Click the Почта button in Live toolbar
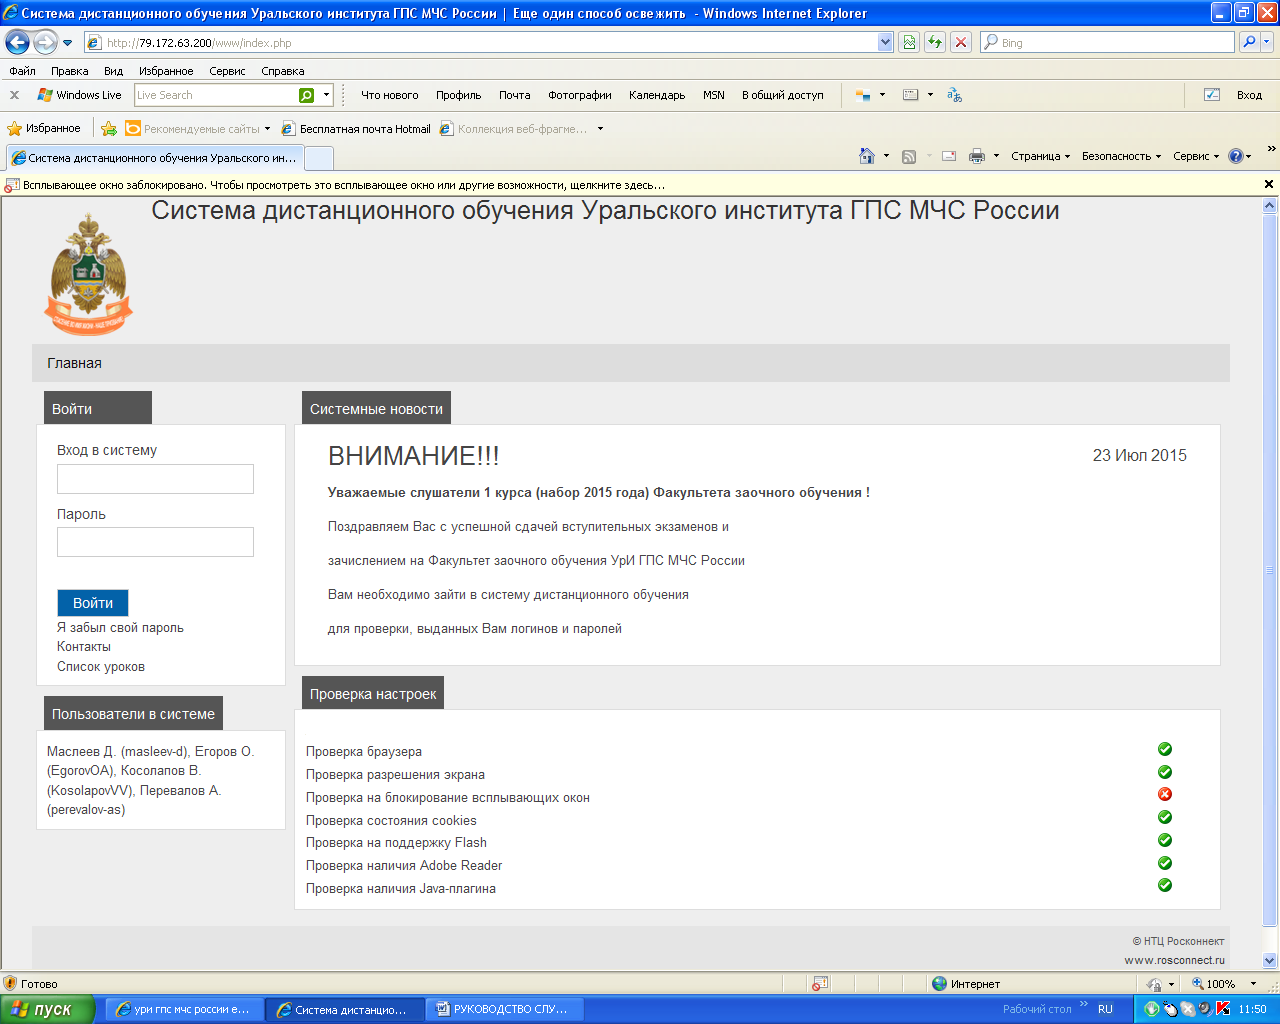The image size is (1280, 1024). 515,95
